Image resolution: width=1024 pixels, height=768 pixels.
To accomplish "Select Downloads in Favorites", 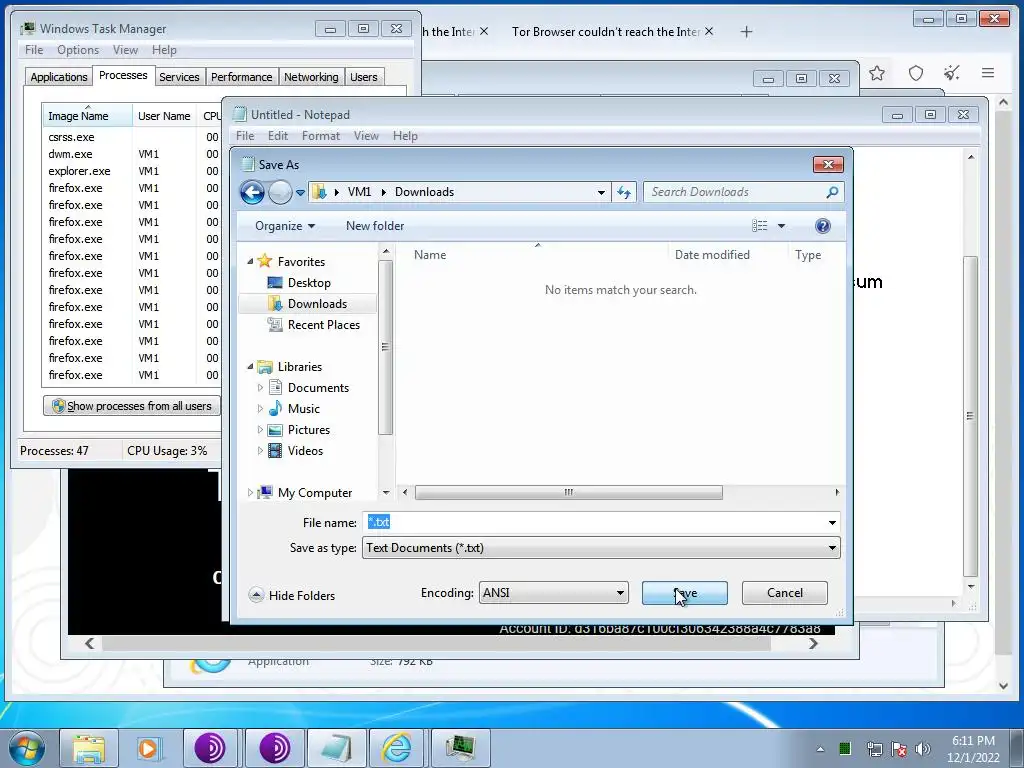I will [317, 304].
